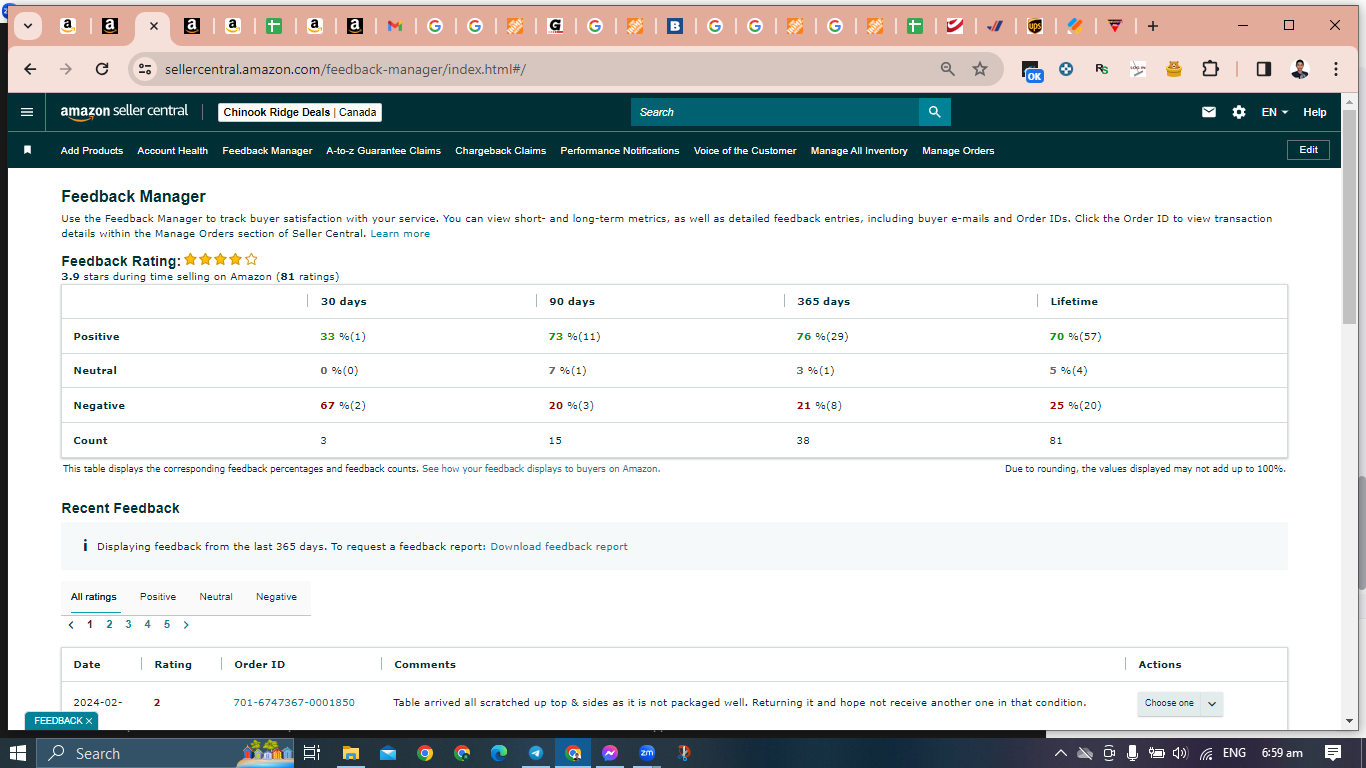Image resolution: width=1366 pixels, height=768 pixels.
Task: Open Chargeback Claims menu item
Action: click(501, 151)
